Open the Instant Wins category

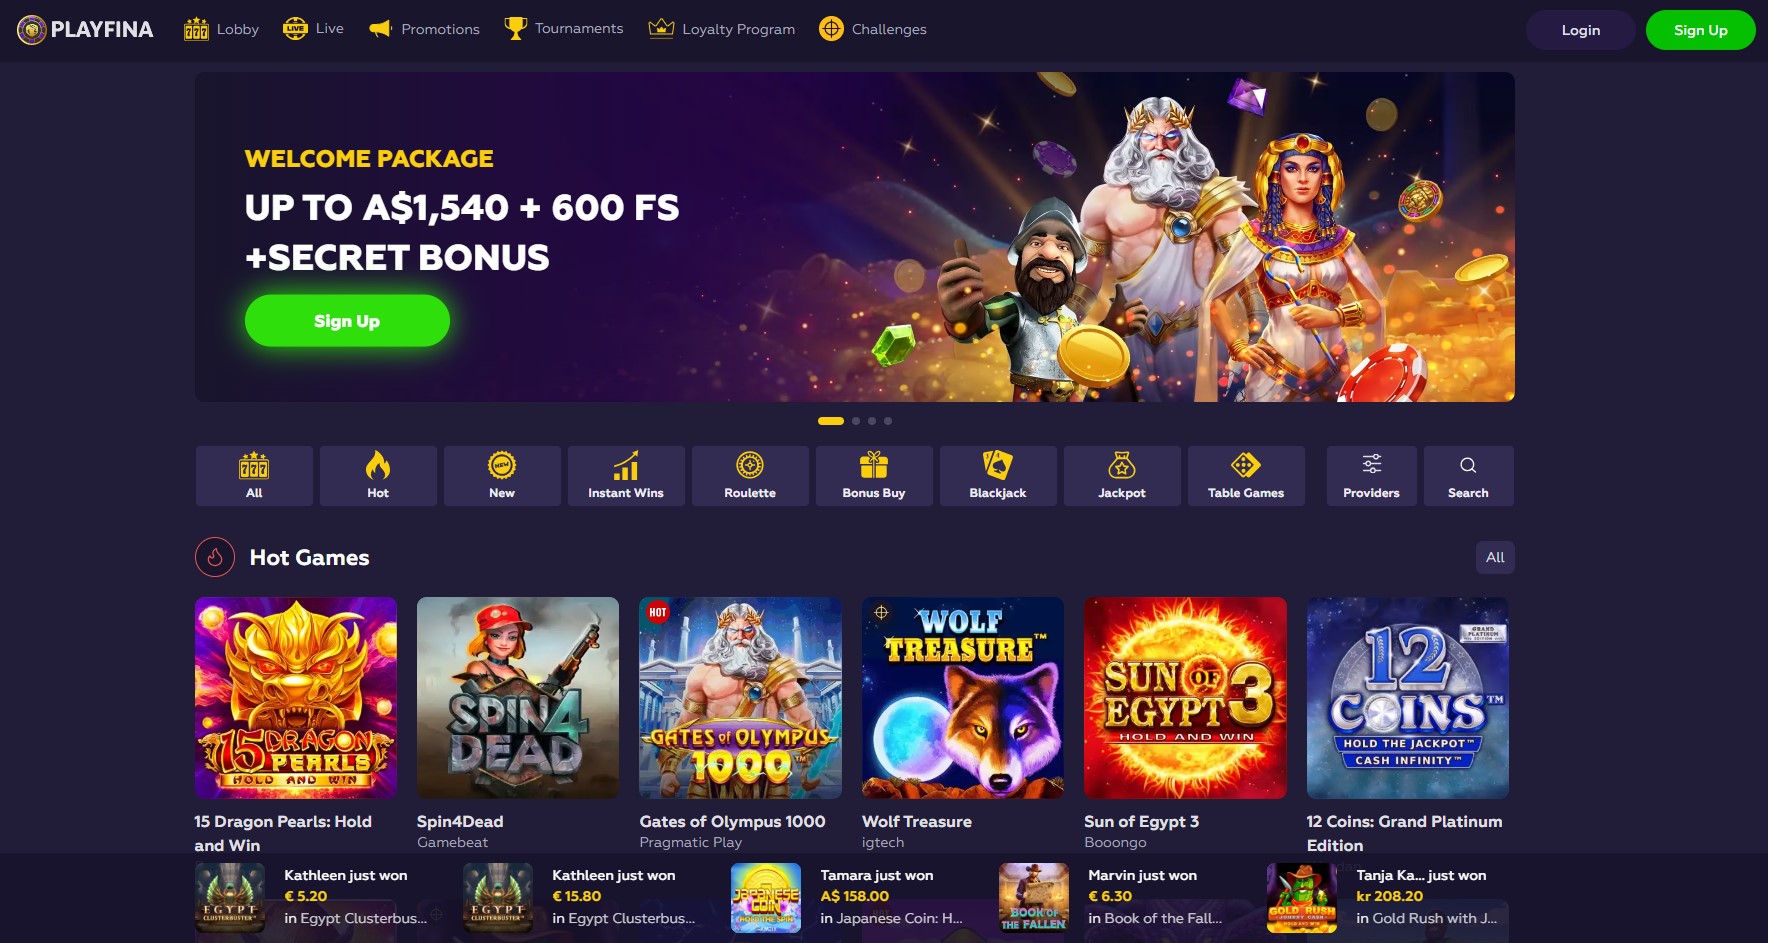pos(626,476)
